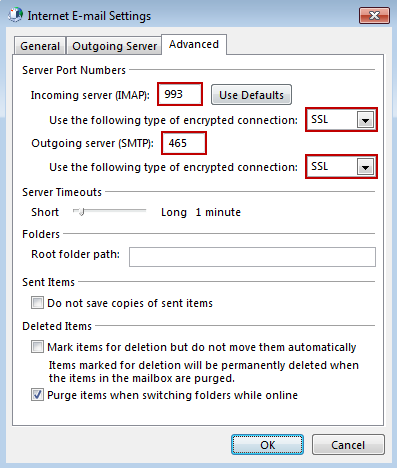Focus the Root folder path field

pos(252,257)
